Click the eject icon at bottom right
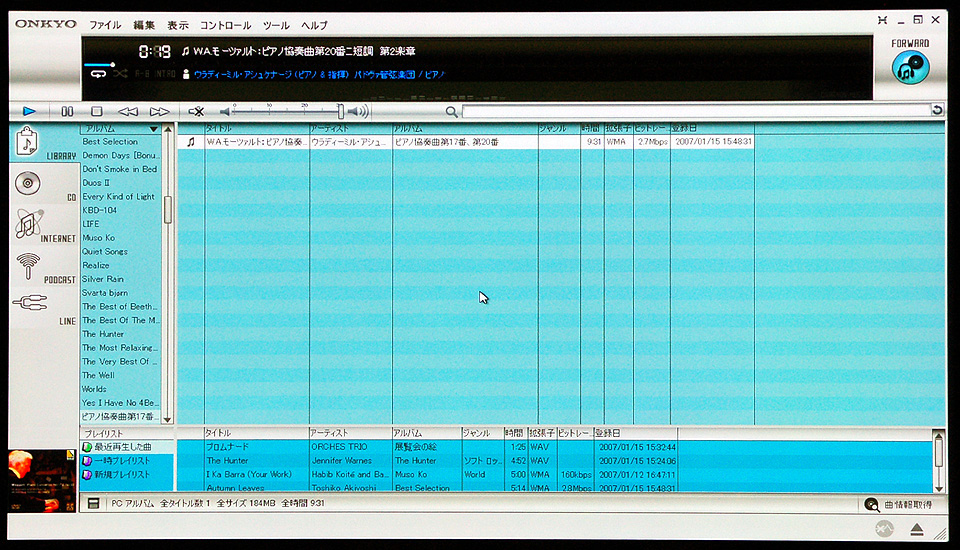The width and height of the screenshot is (960, 550). 917,529
